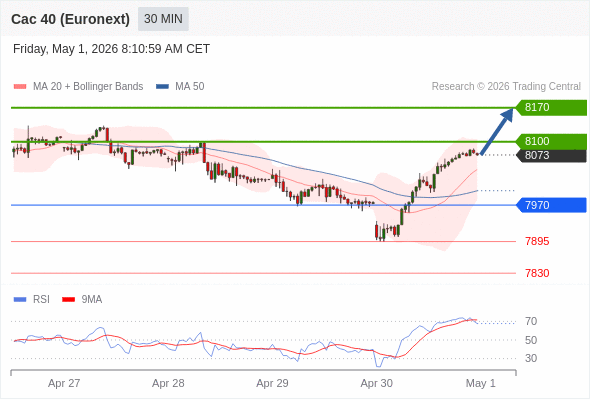590x400 pixels.
Task: Click the 7895 red support level
Action: [x=537, y=241]
